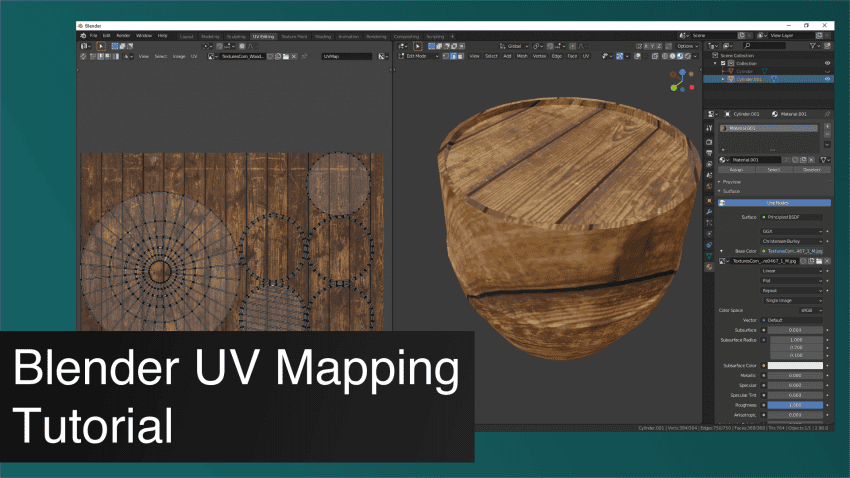850x478 pixels.
Task: Open the Vertex menu in 3D viewport
Action: [539, 56]
